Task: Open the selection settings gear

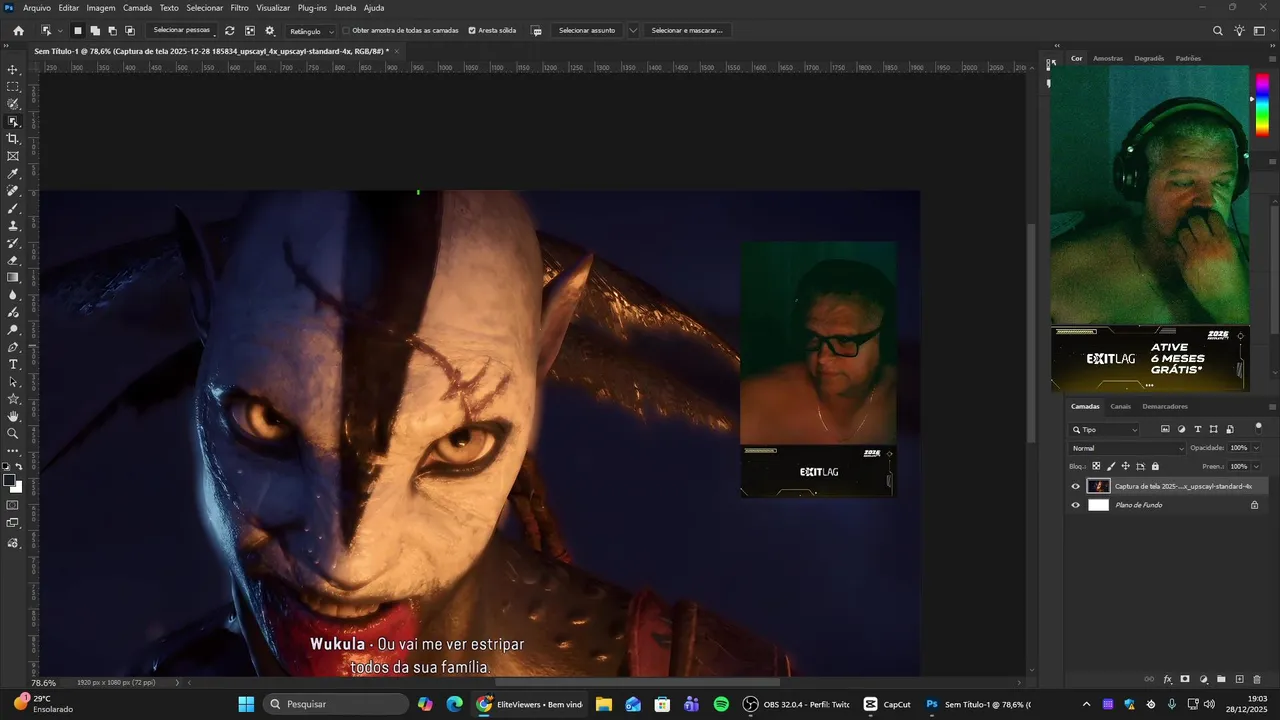Action: click(x=269, y=31)
